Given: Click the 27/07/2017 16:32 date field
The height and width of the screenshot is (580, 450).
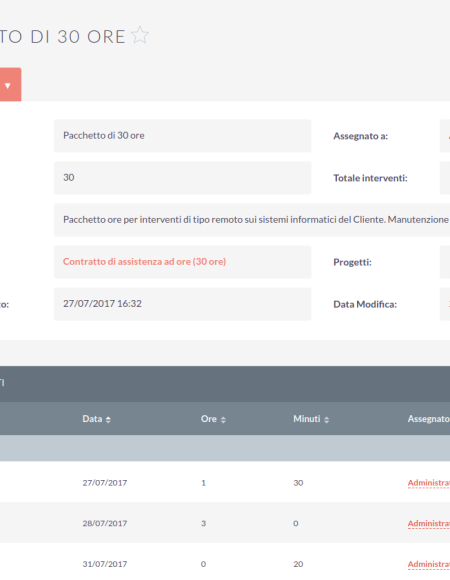Looking at the screenshot, I should 183,304.
